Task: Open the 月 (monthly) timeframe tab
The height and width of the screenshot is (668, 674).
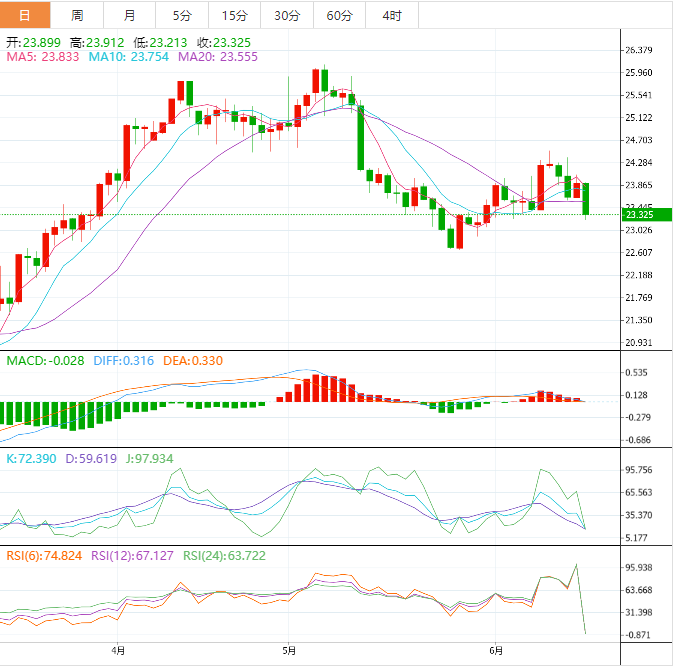Action: point(129,15)
